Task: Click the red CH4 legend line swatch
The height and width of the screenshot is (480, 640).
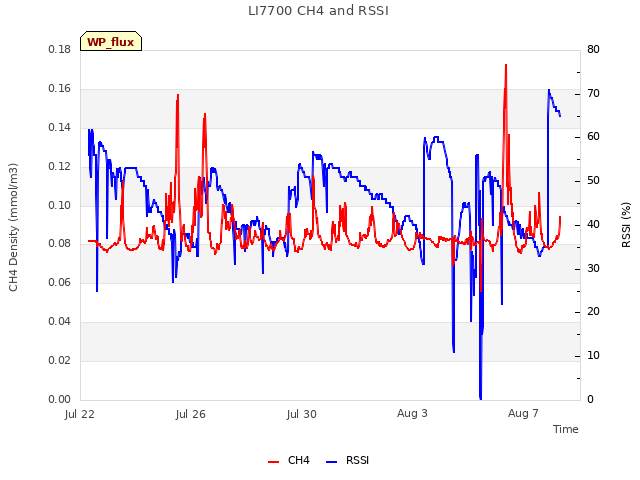Action: pyautogui.click(x=273, y=462)
